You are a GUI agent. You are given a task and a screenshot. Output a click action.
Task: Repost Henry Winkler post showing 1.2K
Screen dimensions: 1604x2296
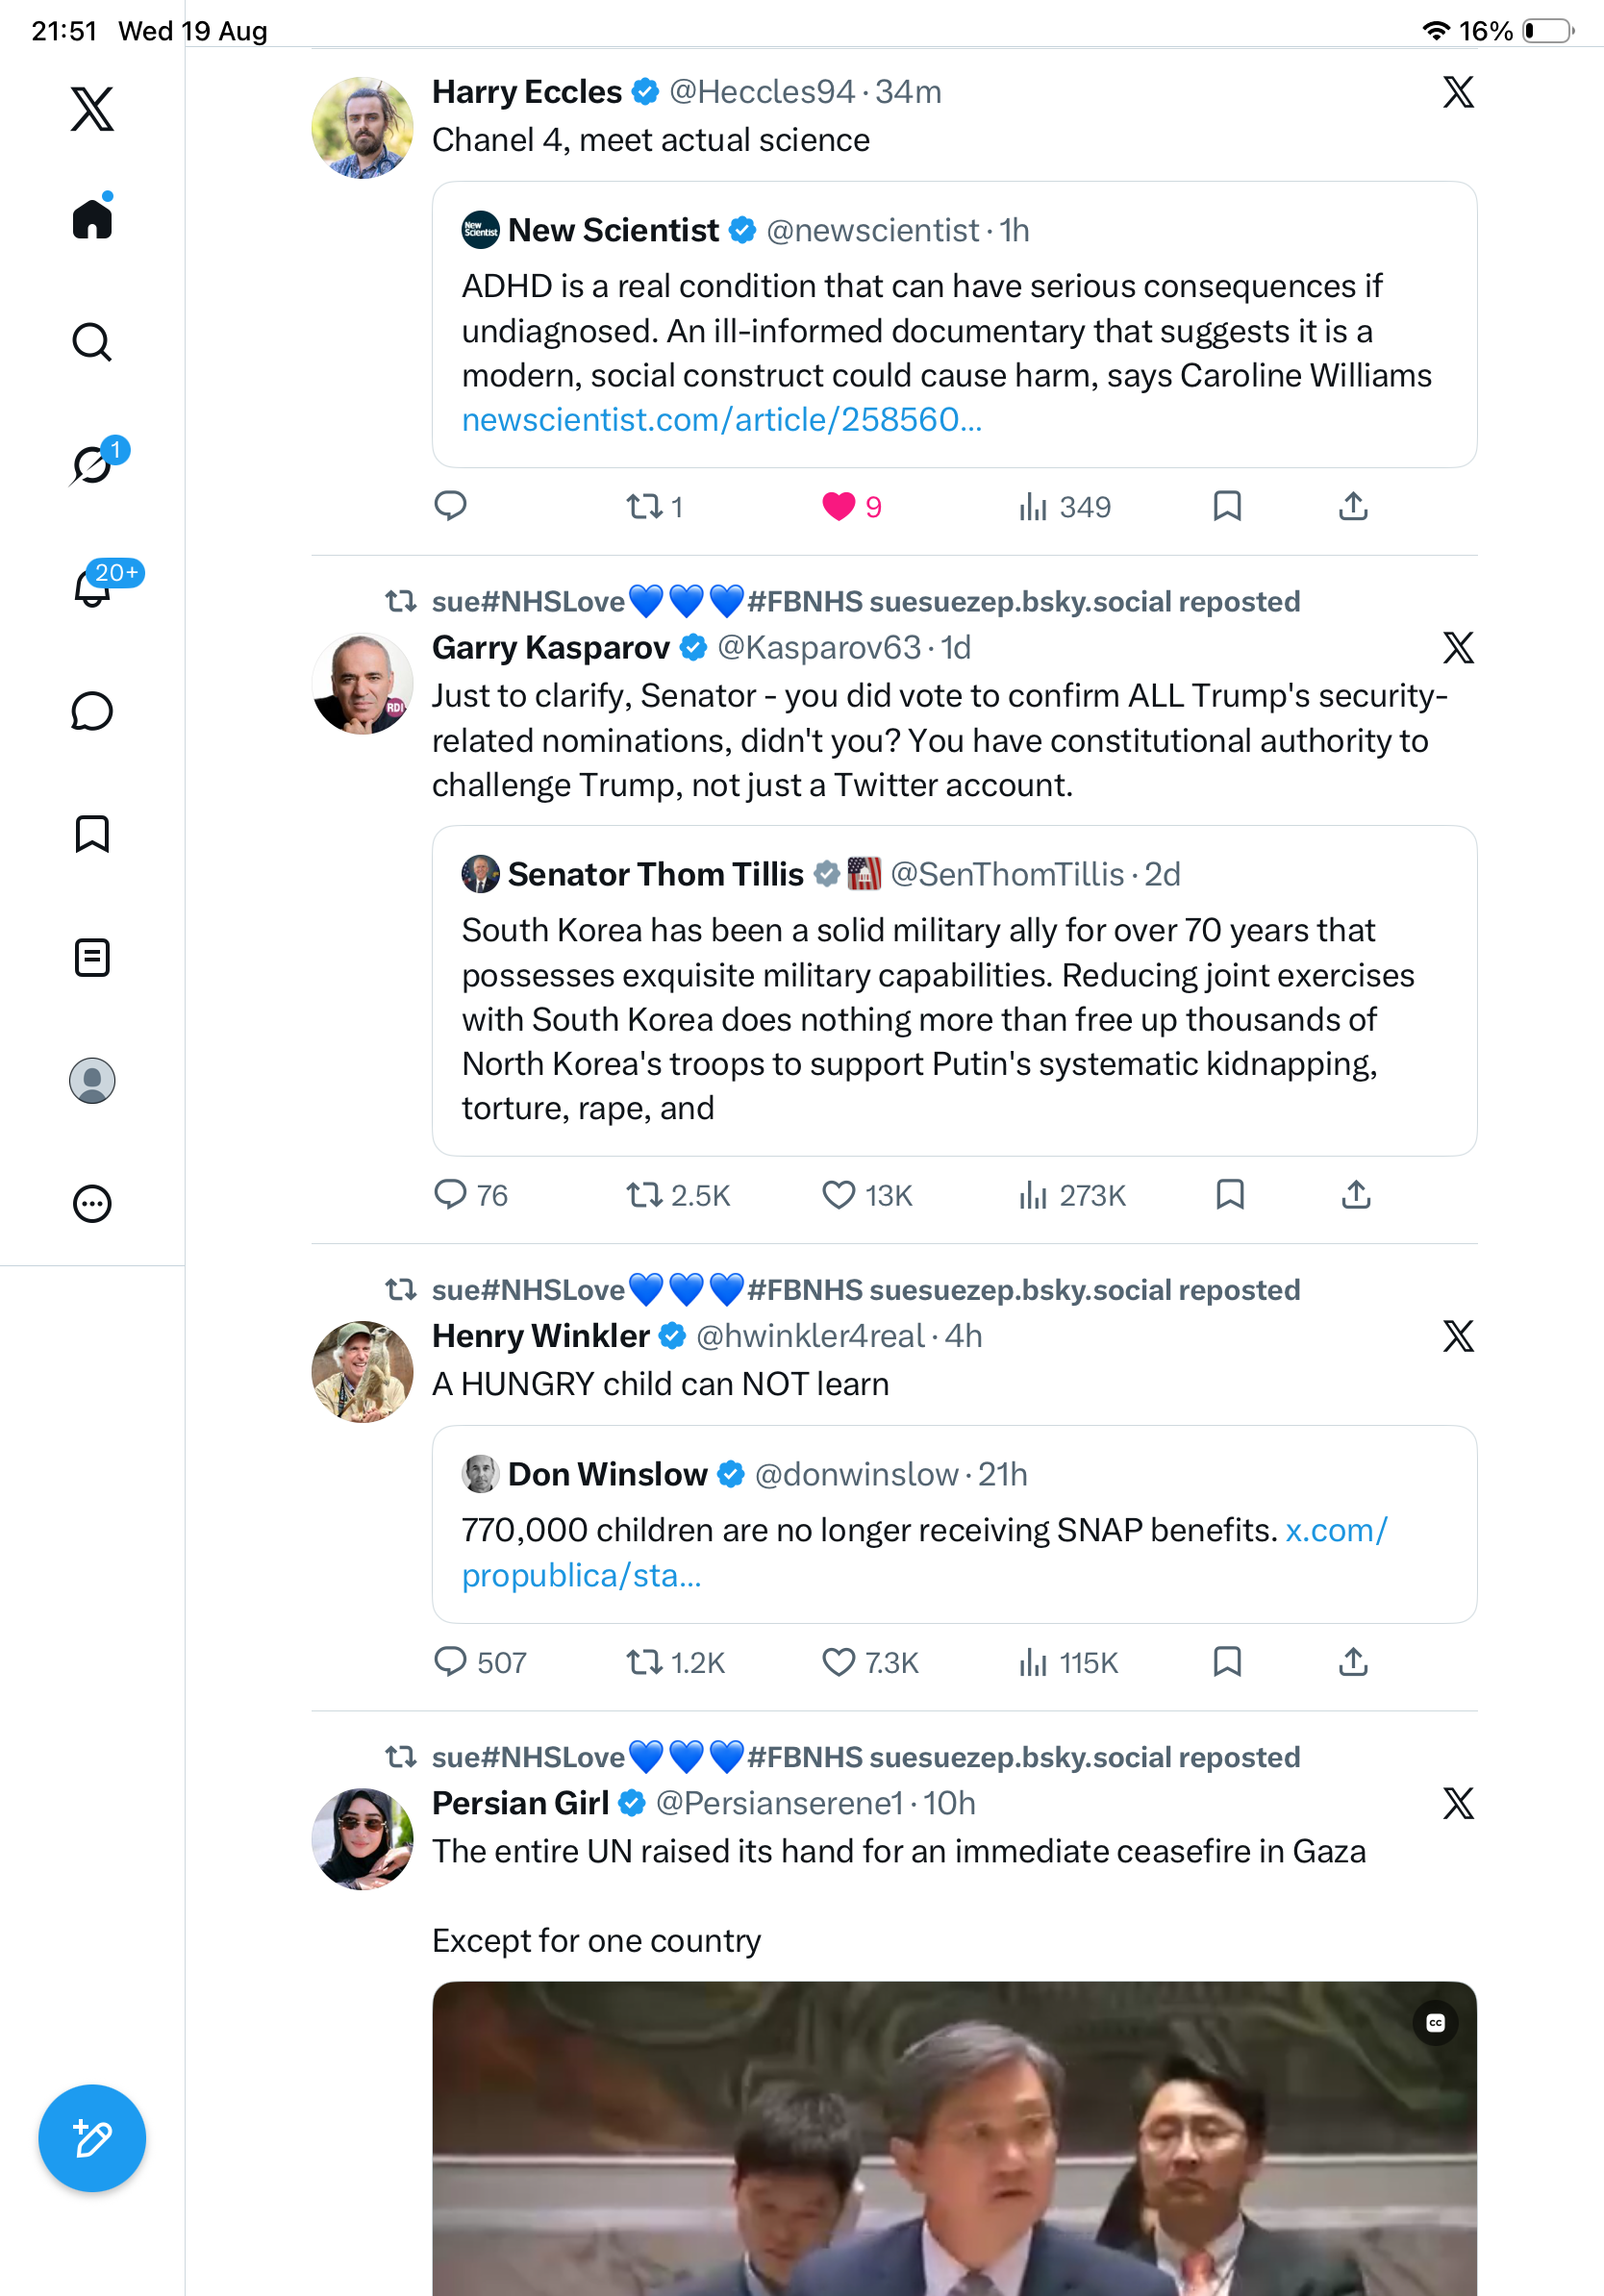674,1662
